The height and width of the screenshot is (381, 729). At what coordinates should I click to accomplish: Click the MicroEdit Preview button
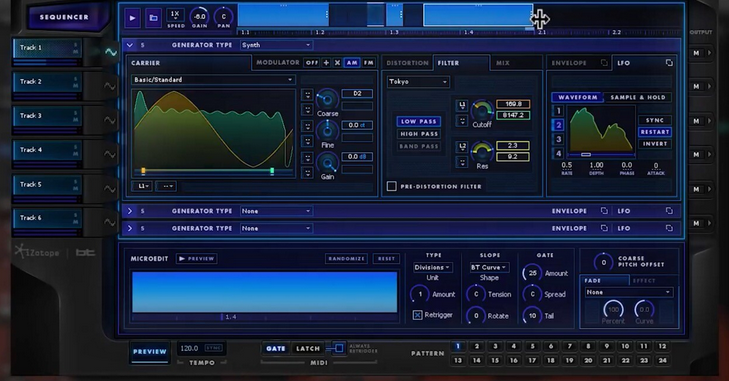(x=197, y=259)
